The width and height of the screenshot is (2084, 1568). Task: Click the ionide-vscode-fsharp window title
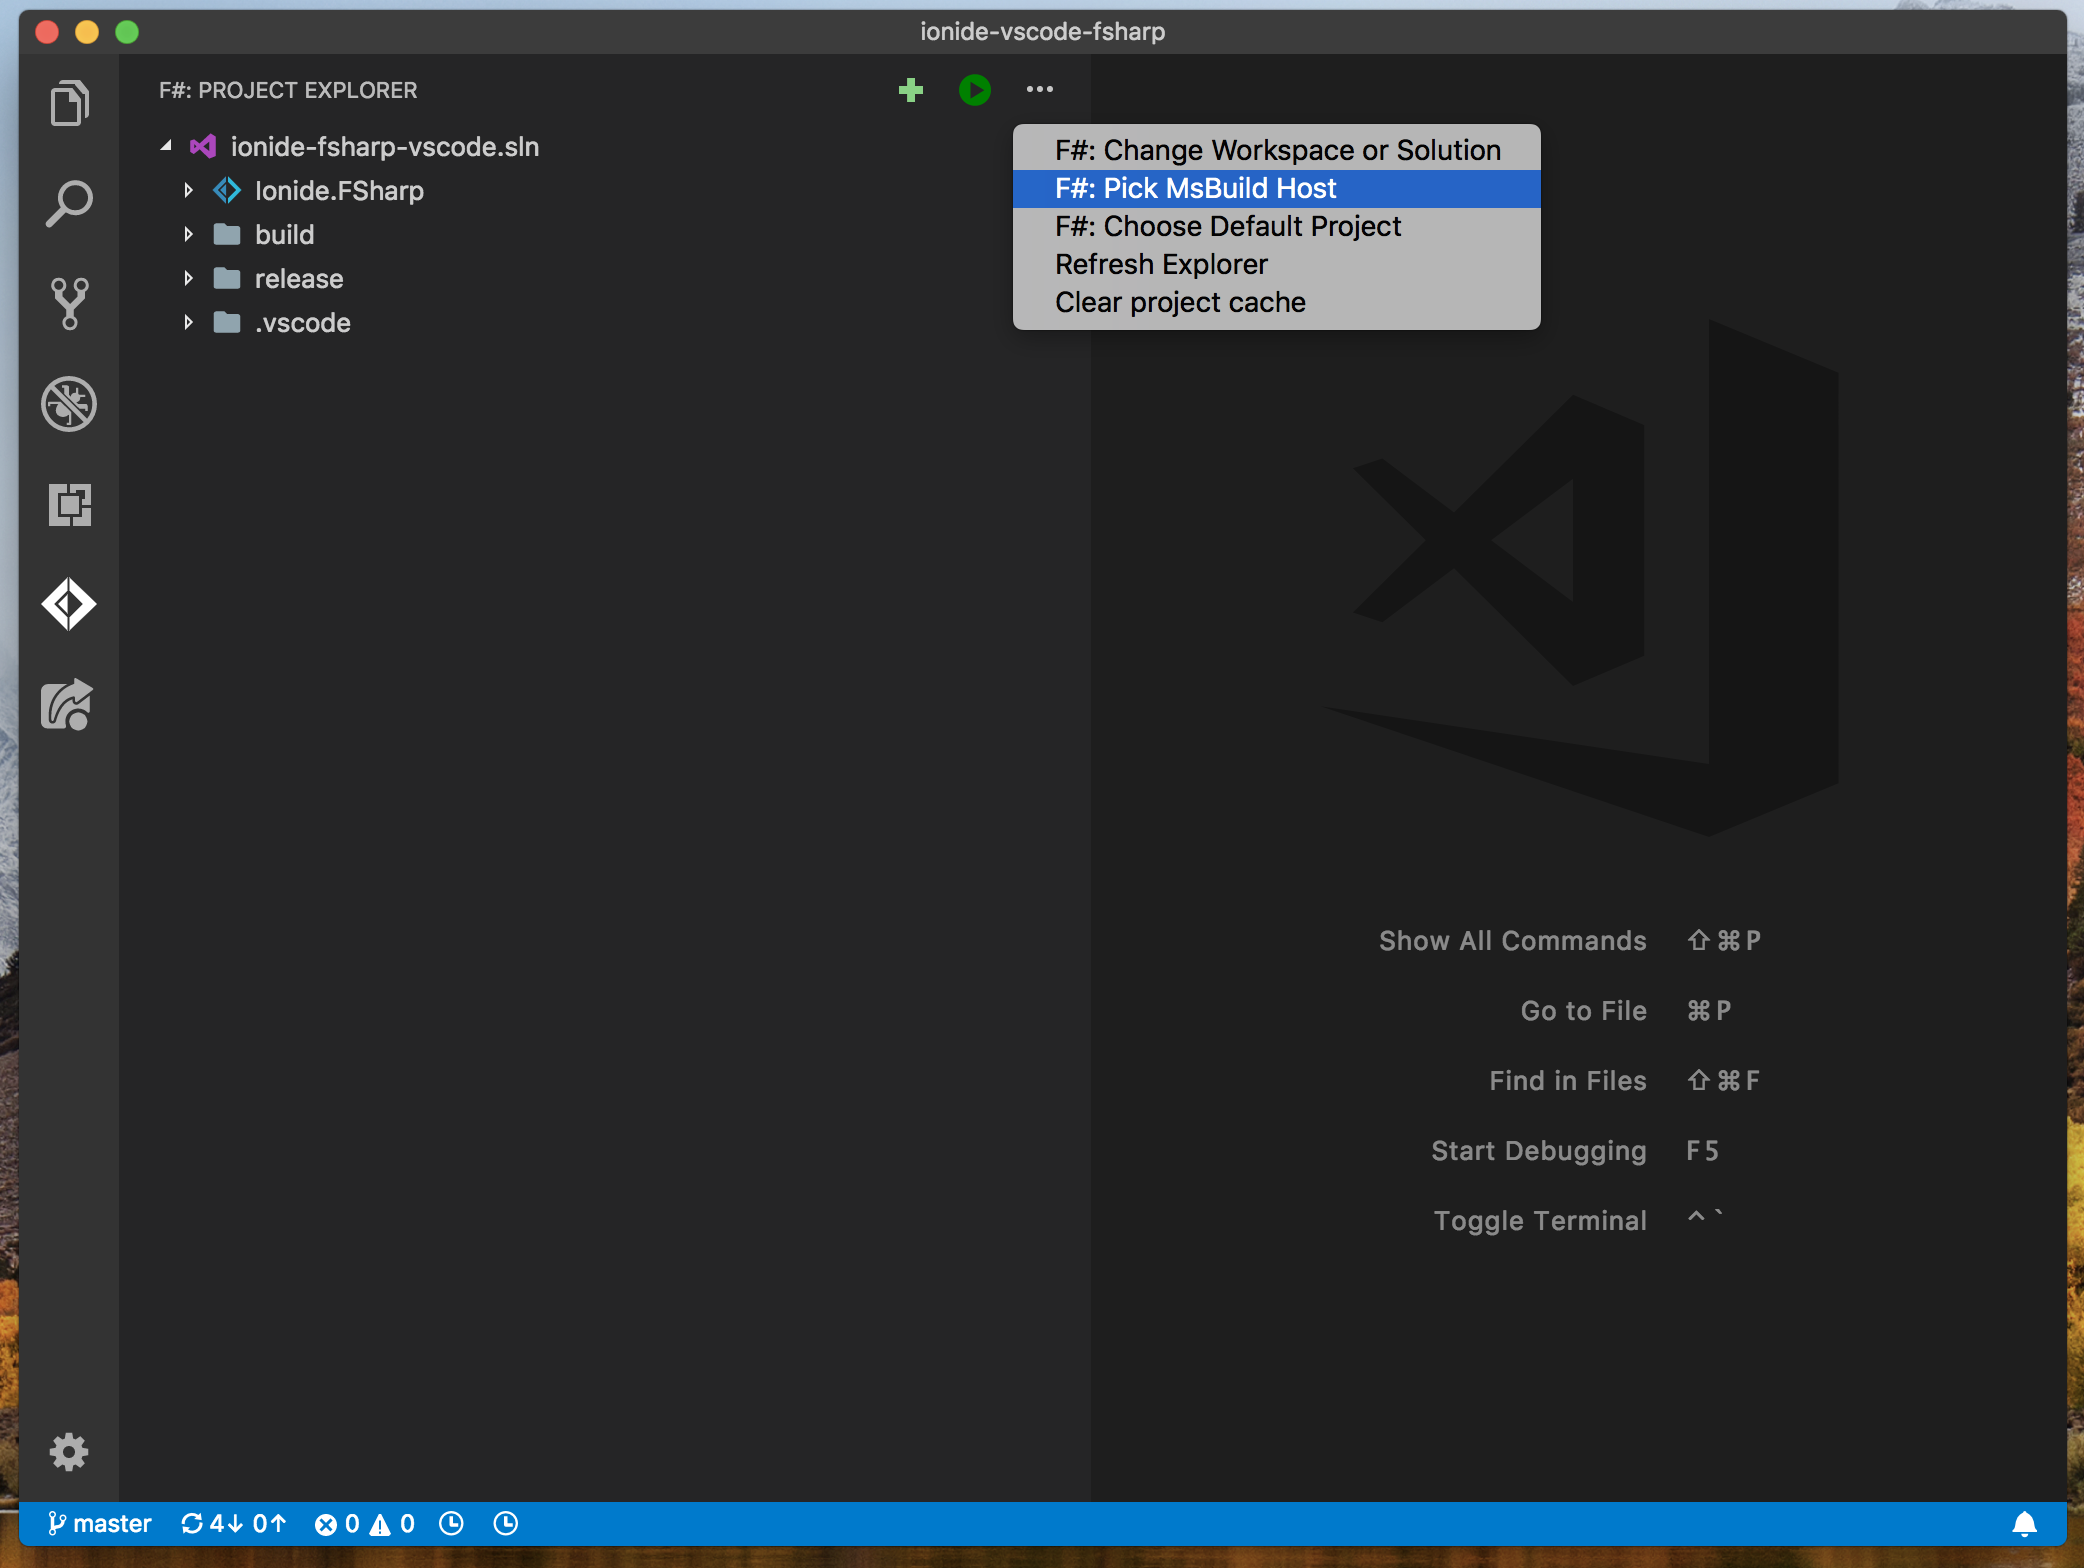[1042, 32]
